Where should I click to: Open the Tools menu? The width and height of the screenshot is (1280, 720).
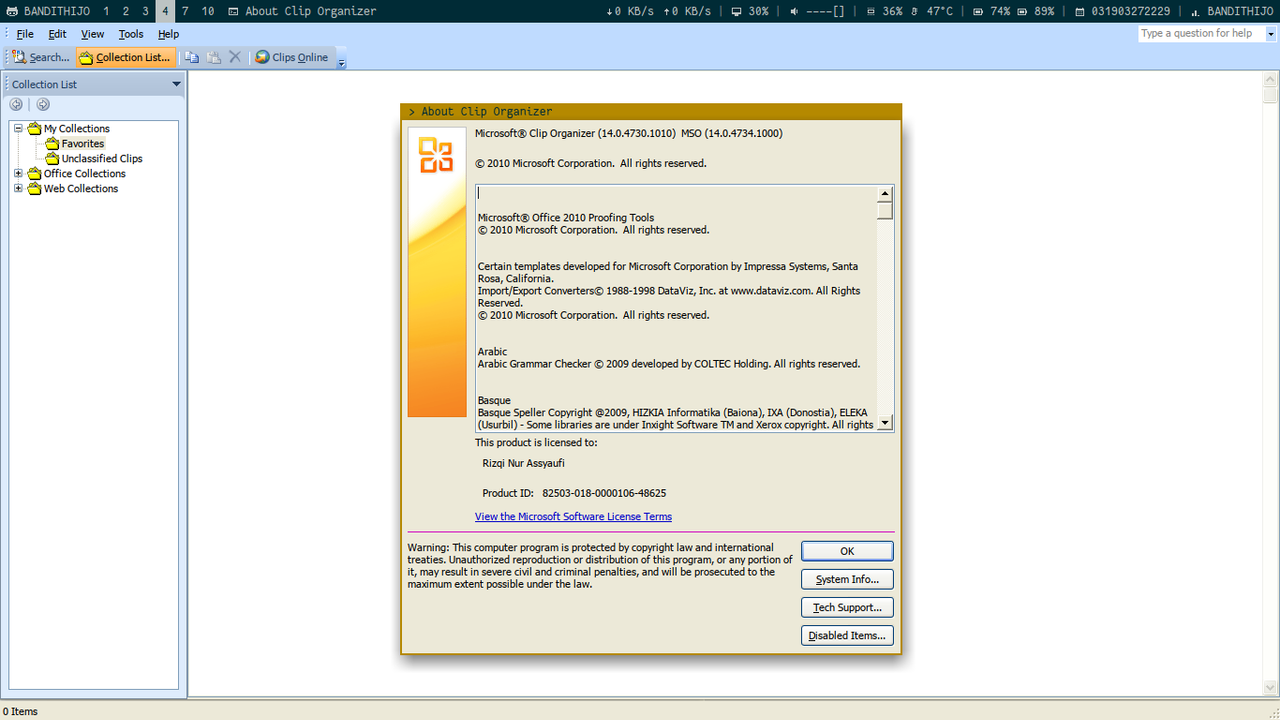pos(131,34)
